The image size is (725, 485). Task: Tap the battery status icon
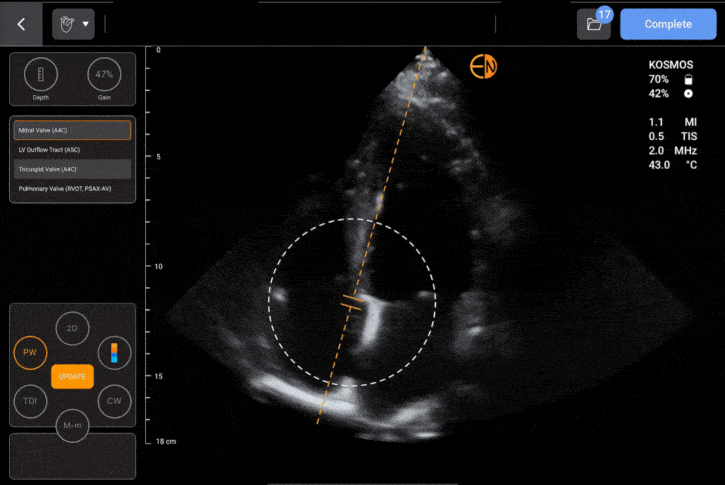tap(687, 78)
